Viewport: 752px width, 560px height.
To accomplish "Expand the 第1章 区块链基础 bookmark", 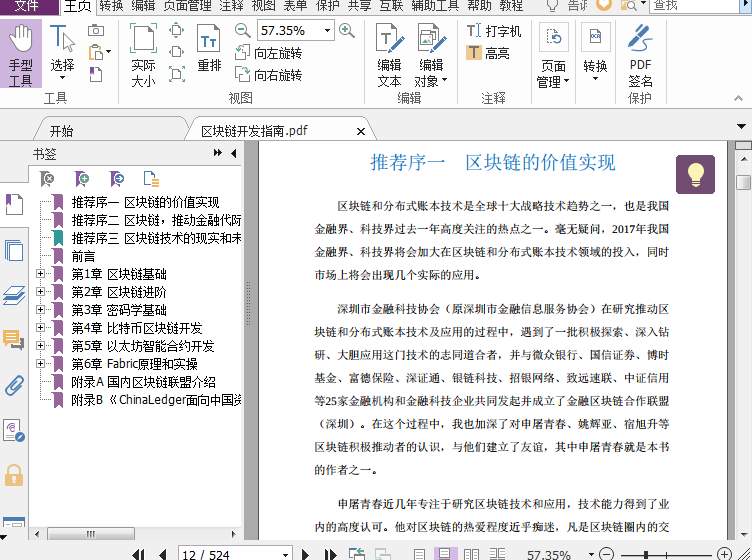I will (40, 274).
